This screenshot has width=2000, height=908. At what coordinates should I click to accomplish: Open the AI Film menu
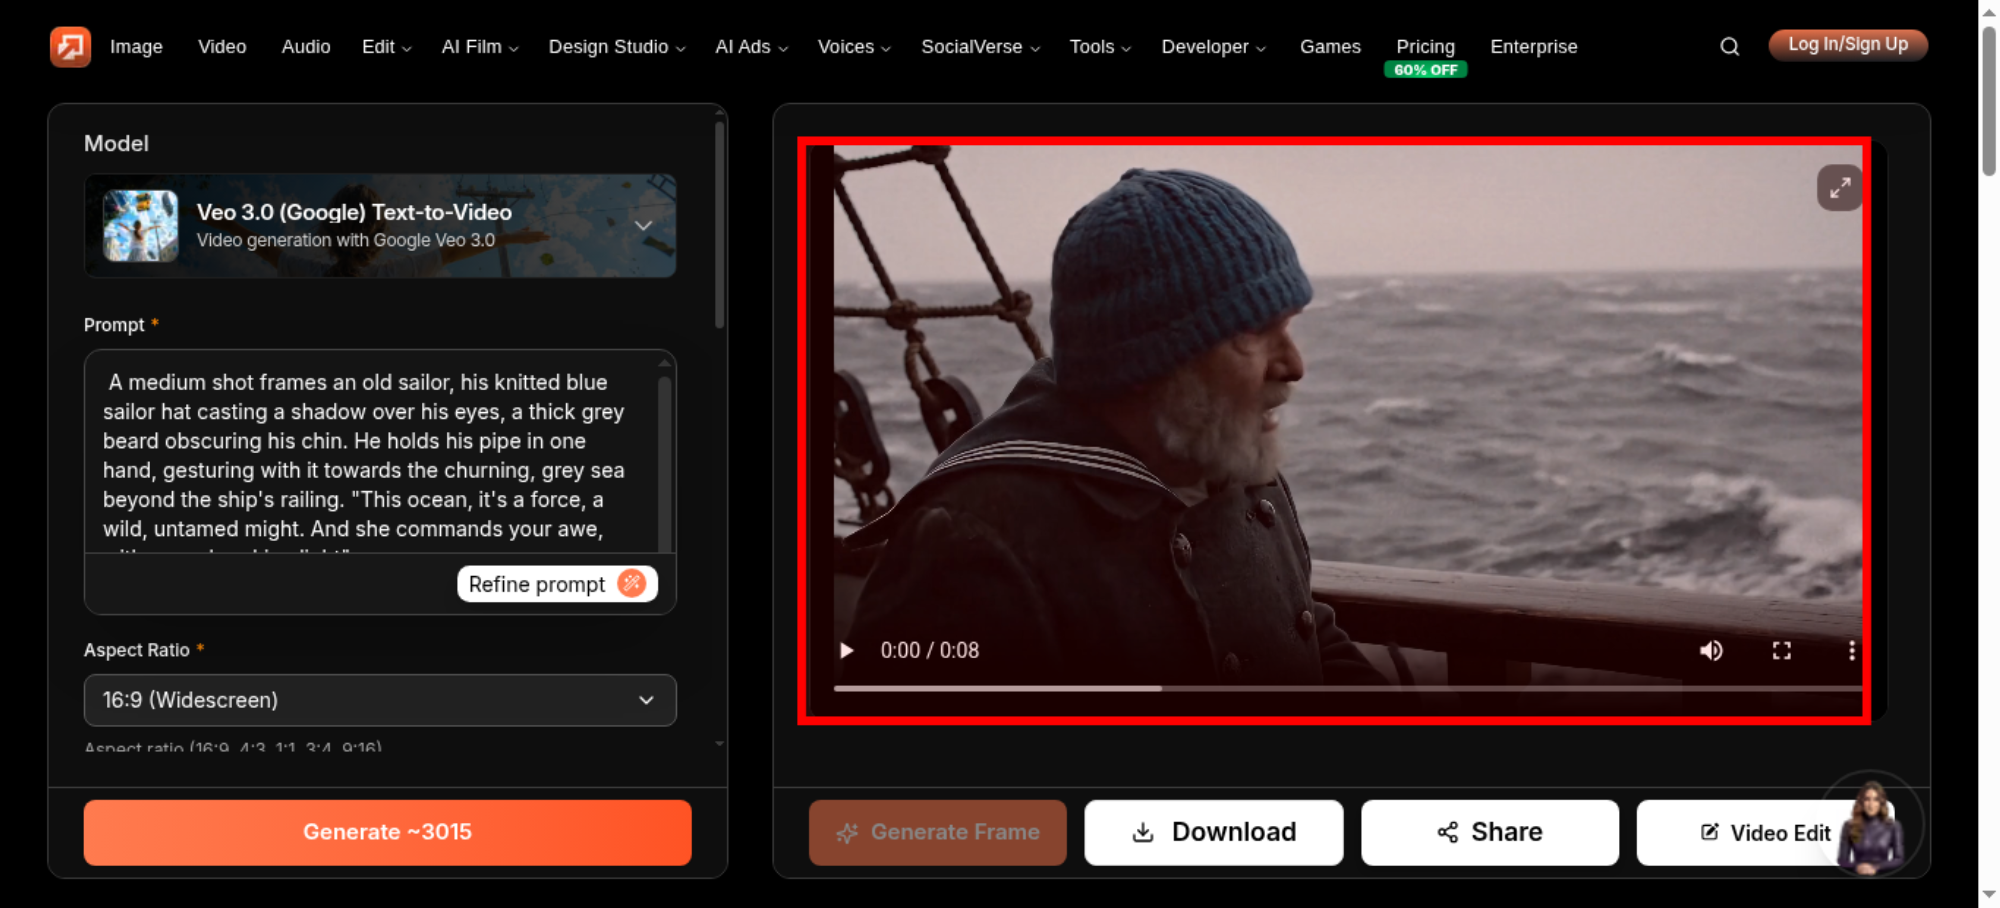[x=480, y=47]
